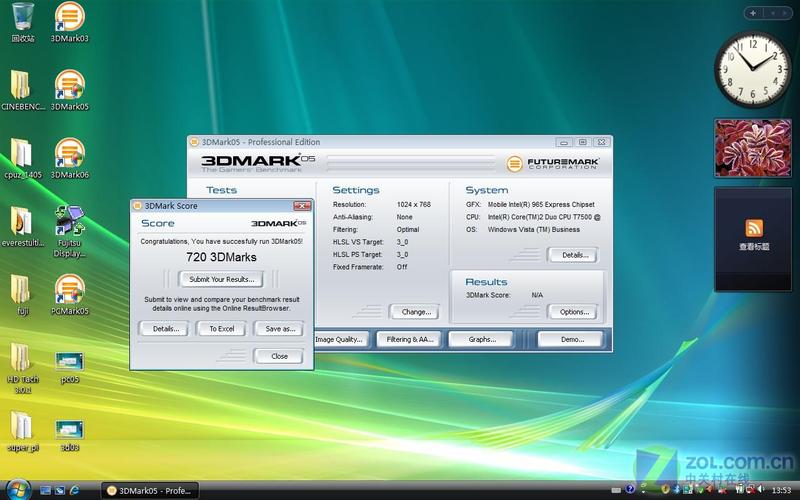800x500 pixels.
Task: Click the yellow shield alert tray icon
Action: (665, 490)
